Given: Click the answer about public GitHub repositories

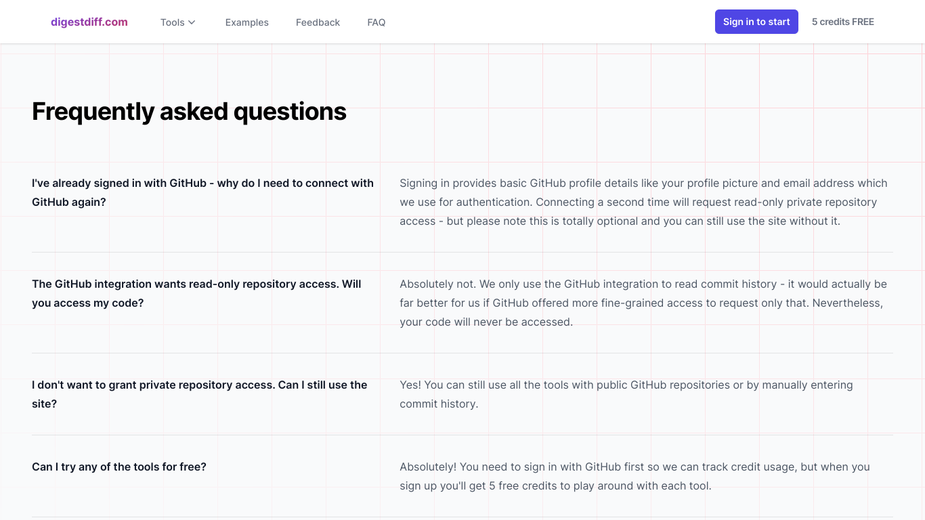Looking at the screenshot, I should point(626,394).
